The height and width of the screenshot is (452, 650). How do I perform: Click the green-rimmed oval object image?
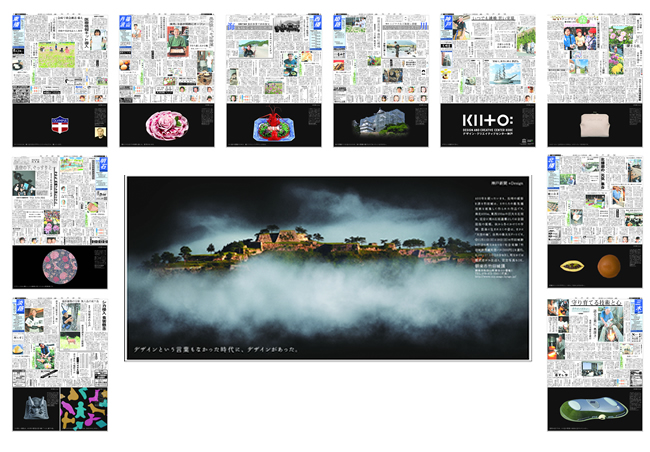pos(594,408)
